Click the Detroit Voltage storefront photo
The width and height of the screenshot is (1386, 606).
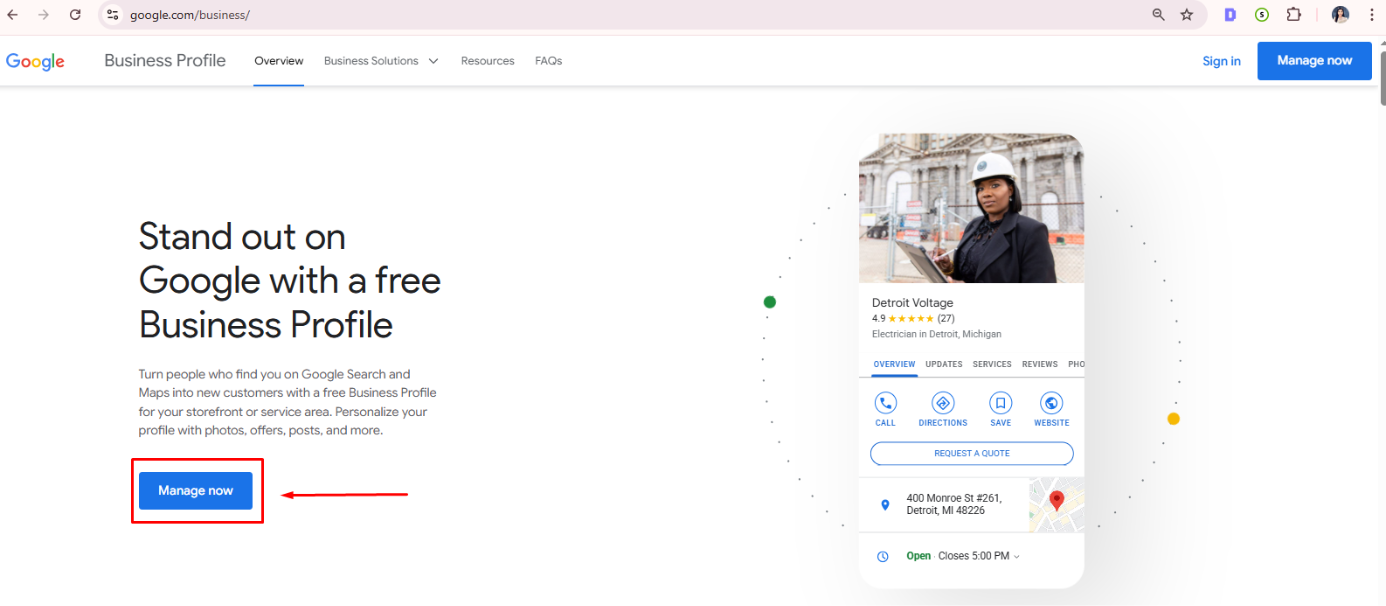971,208
